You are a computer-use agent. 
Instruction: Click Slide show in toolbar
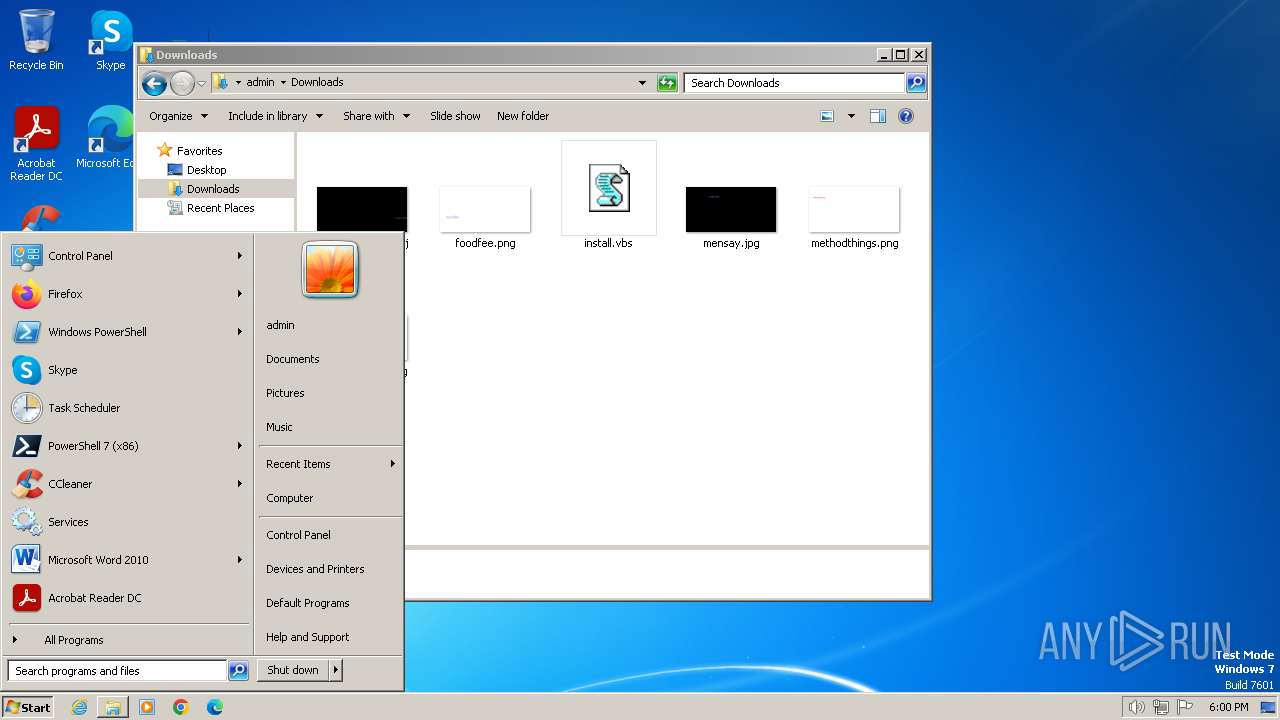[455, 116]
